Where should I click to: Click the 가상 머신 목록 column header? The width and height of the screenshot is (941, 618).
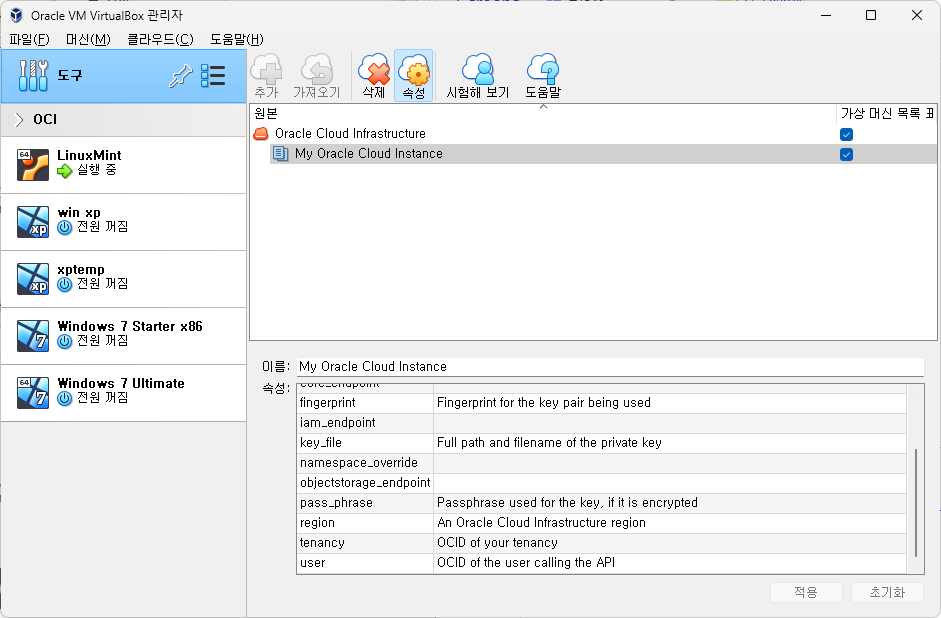886,113
